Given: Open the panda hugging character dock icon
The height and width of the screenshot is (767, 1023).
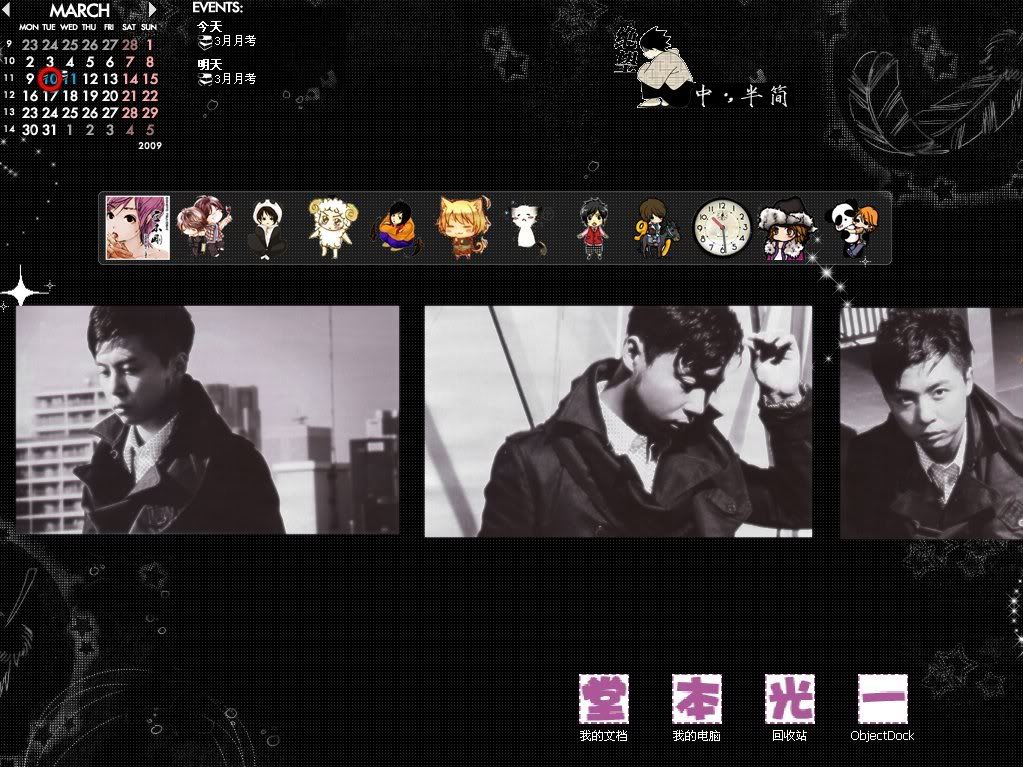Looking at the screenshot, I should 853,229.
